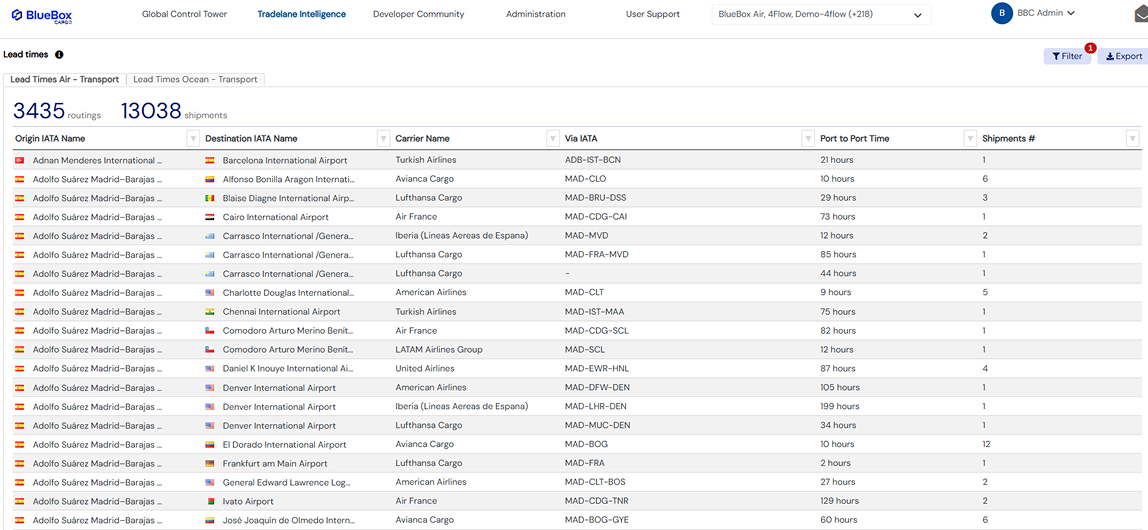The height and width of the screenshot is (530, 1148).
Task: Click the Germany flag beside Frankfurt am Main Airport
Action: click(209, 464)
